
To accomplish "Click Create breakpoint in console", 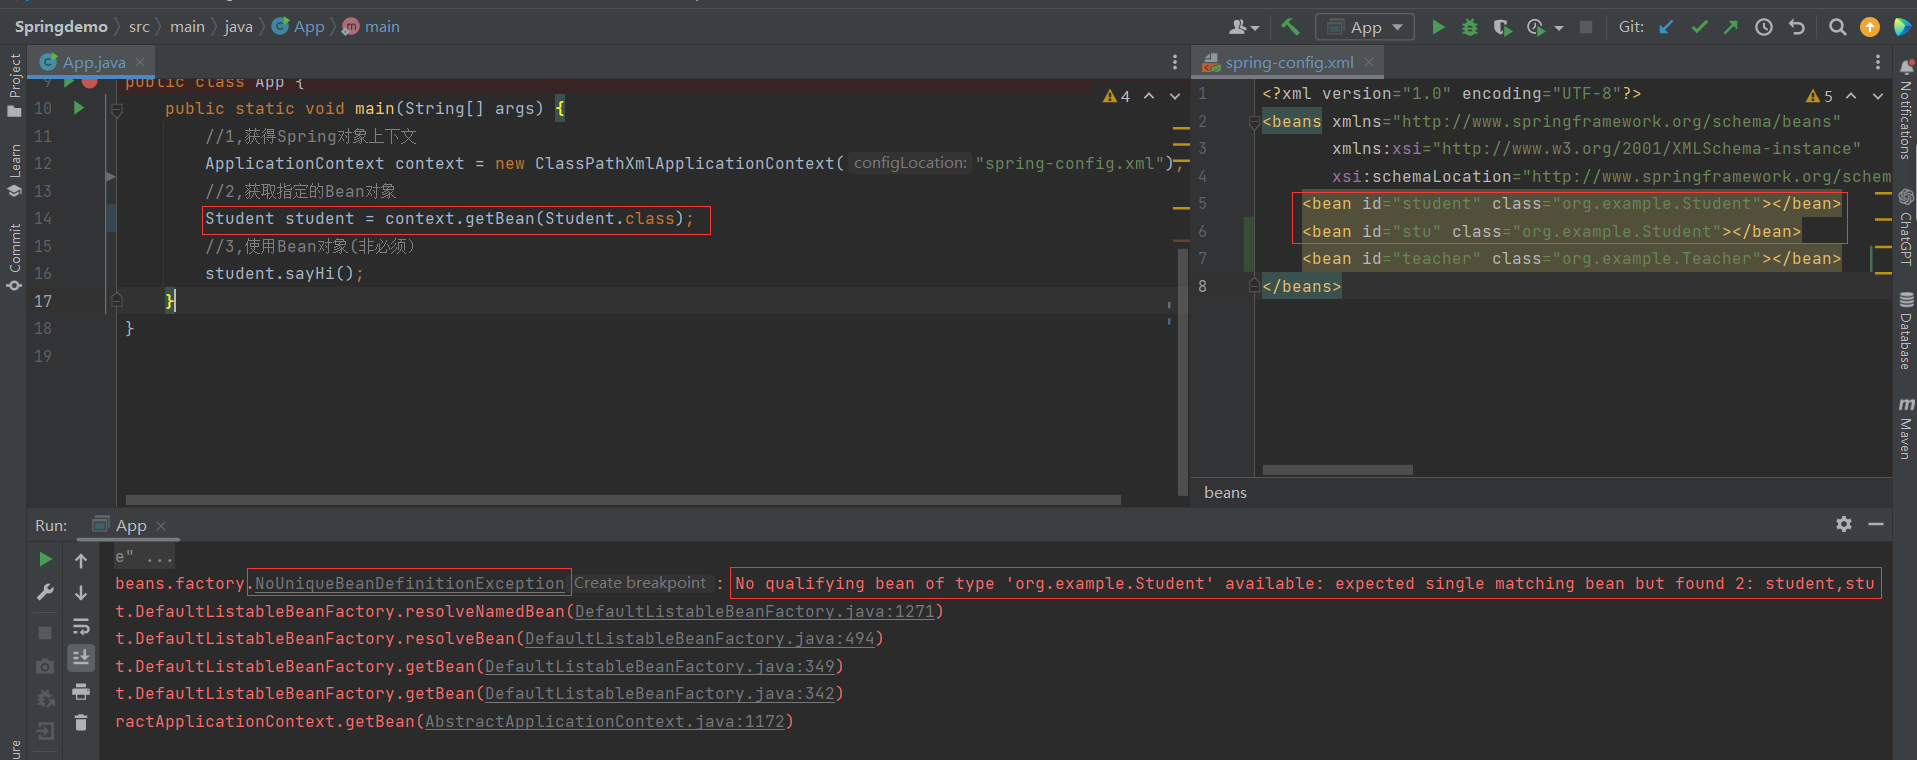I will 640,583.
